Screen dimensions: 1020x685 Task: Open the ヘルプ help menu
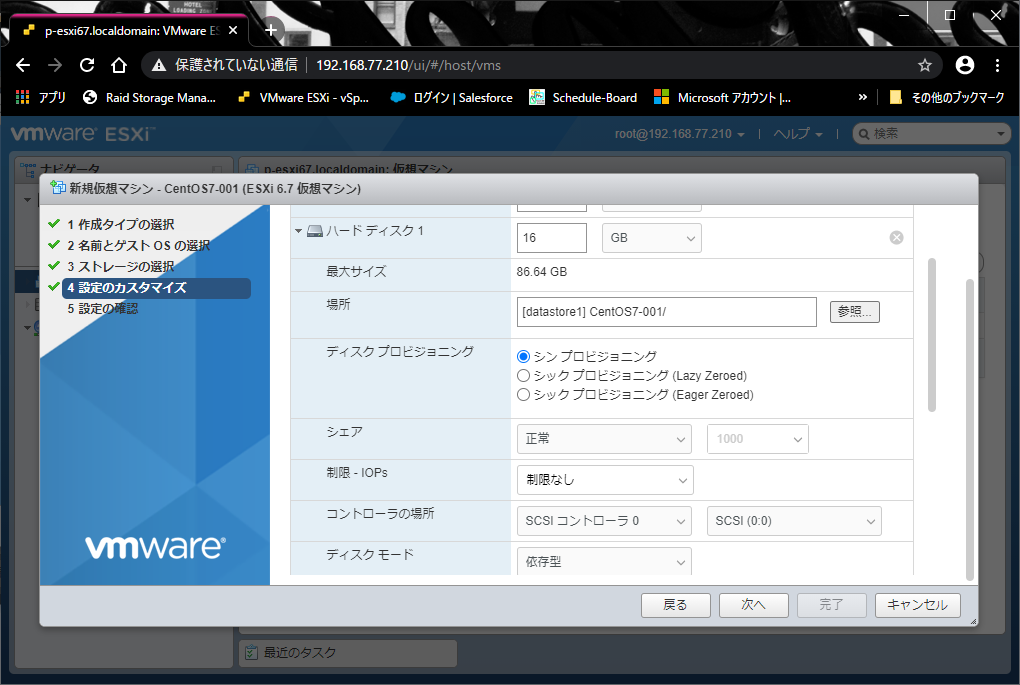[x=798, y=134]
